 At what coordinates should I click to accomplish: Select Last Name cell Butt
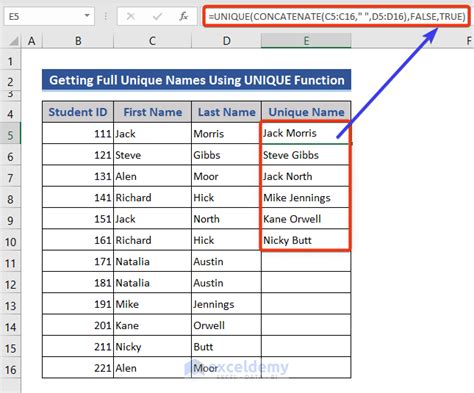coord(226,347)
